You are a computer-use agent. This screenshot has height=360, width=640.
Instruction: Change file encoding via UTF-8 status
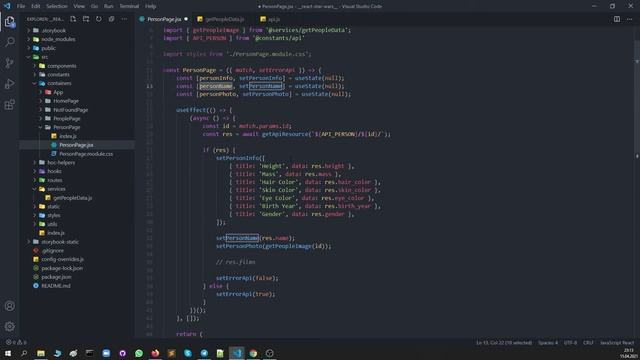tap(570, 343)
